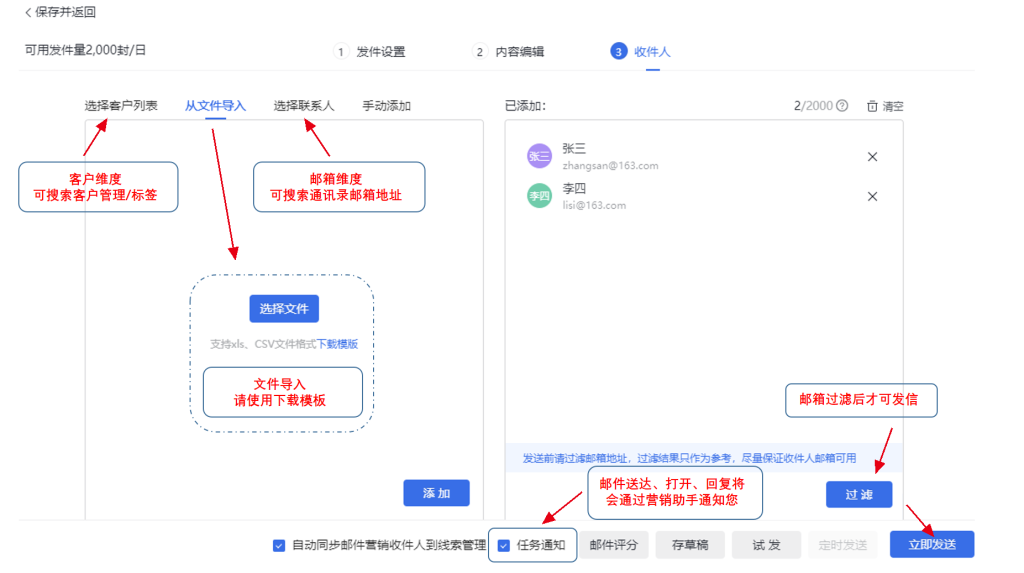Click 李四's green avatar icon
The image size is (1024, 573).
coord(539,196)
